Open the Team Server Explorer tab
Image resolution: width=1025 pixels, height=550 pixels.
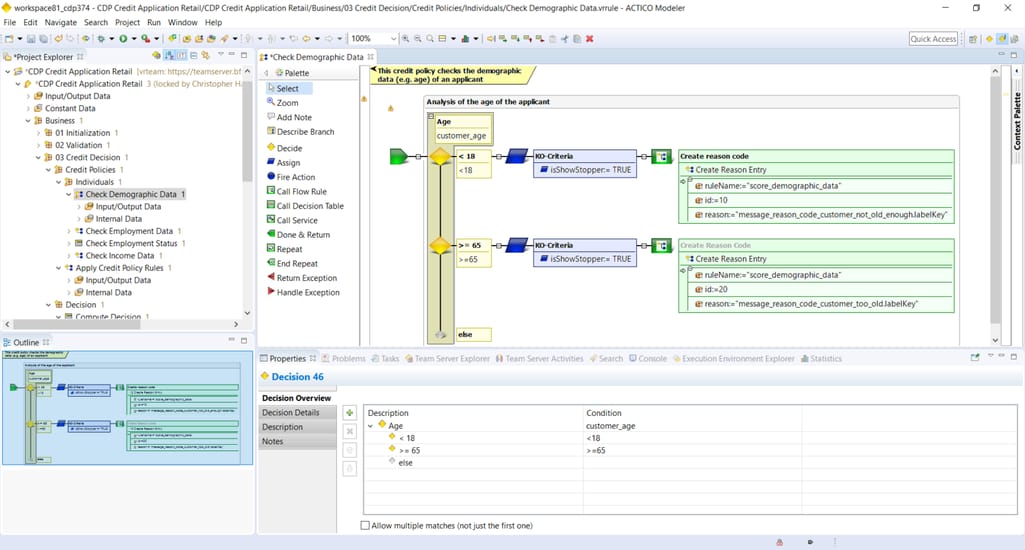[447, 358]
